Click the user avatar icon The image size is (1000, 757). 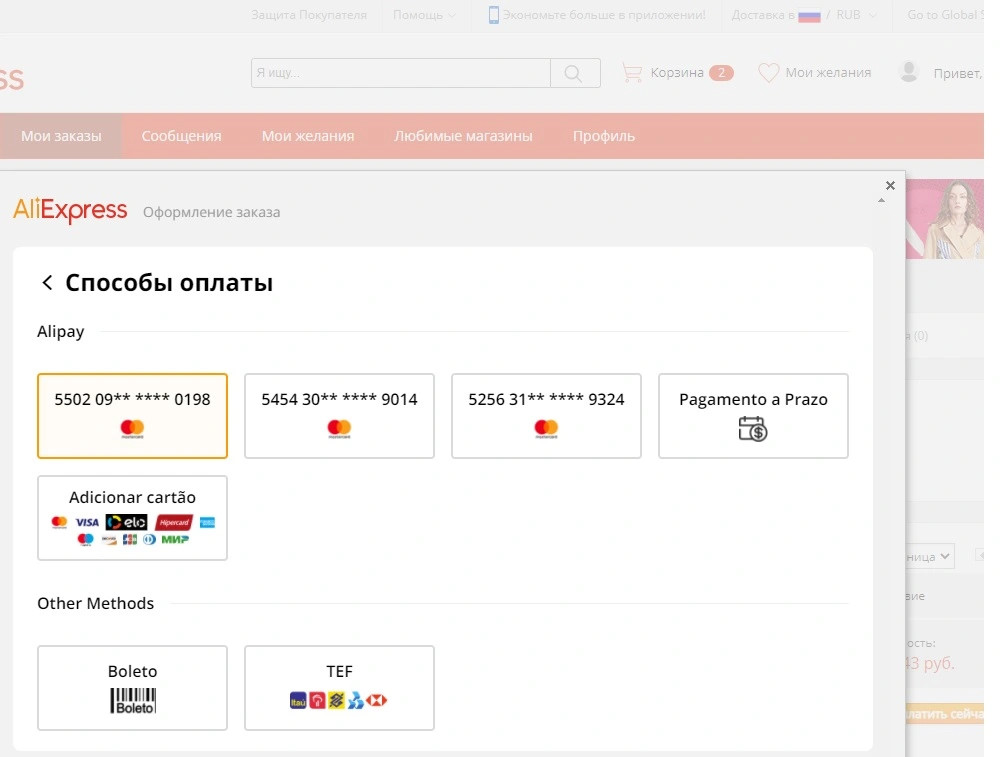click(909, 72)
